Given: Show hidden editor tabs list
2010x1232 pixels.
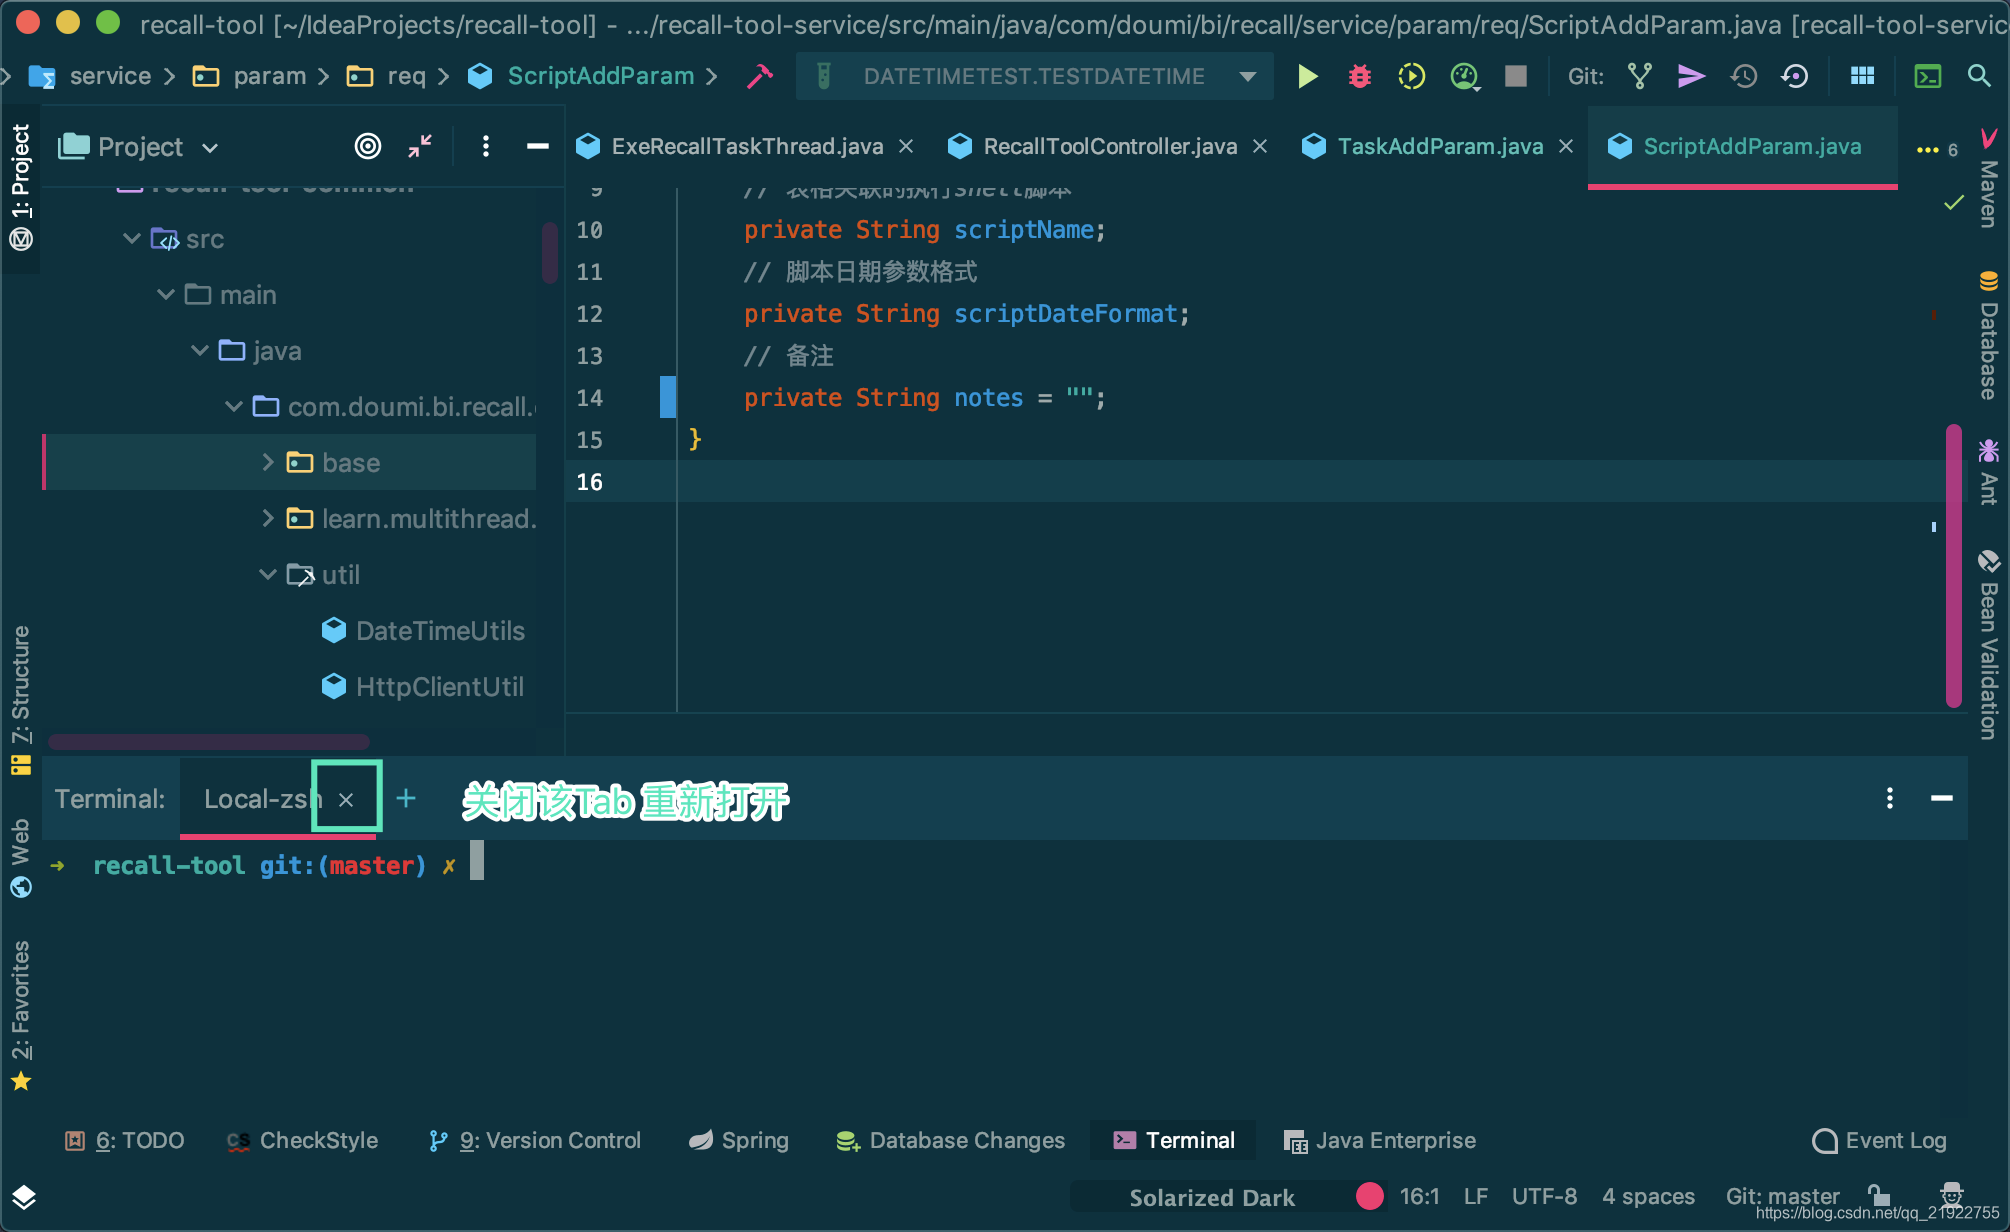Looking at the screenshot, I should point(1937,149).
